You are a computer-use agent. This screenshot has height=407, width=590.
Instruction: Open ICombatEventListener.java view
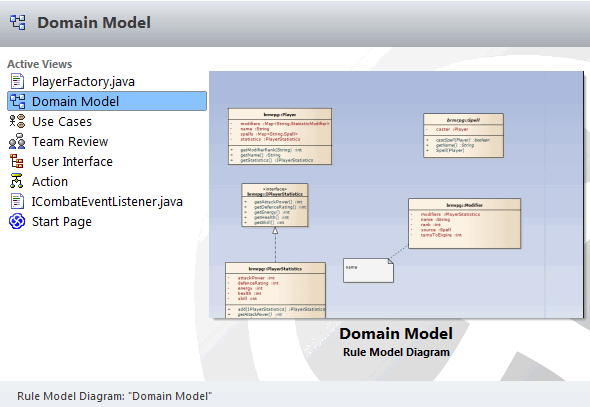pos(107,201)
